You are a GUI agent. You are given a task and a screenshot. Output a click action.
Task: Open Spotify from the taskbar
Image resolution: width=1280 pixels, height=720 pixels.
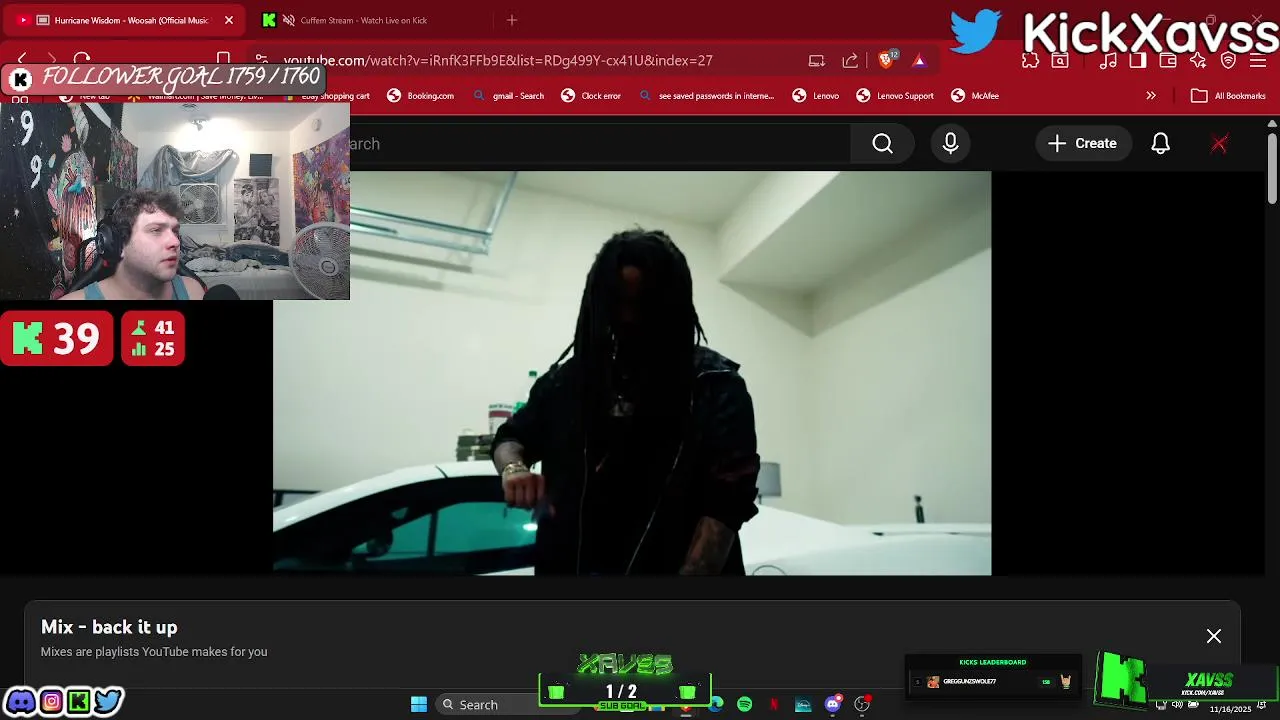tap(744, 704)
